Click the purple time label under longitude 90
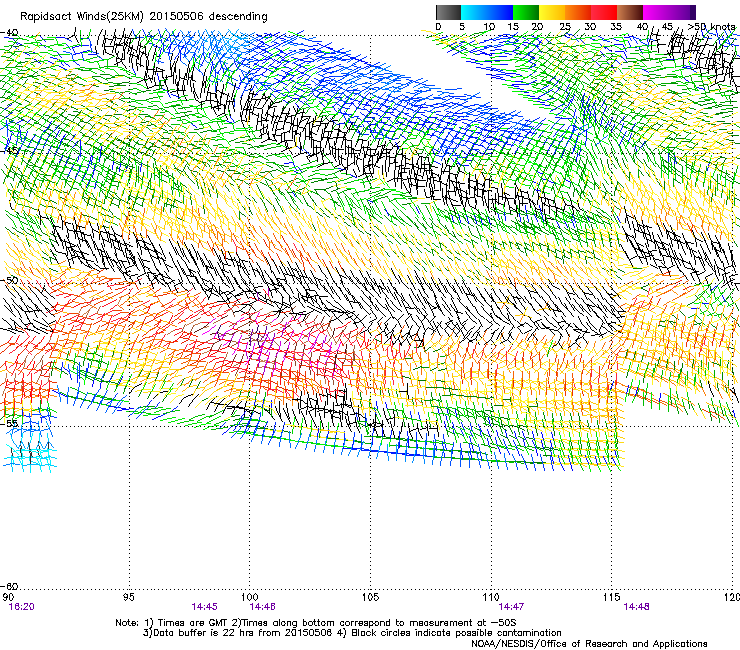Screen dimensions: 740x650 pyautogui.click(x=22, y=607)
